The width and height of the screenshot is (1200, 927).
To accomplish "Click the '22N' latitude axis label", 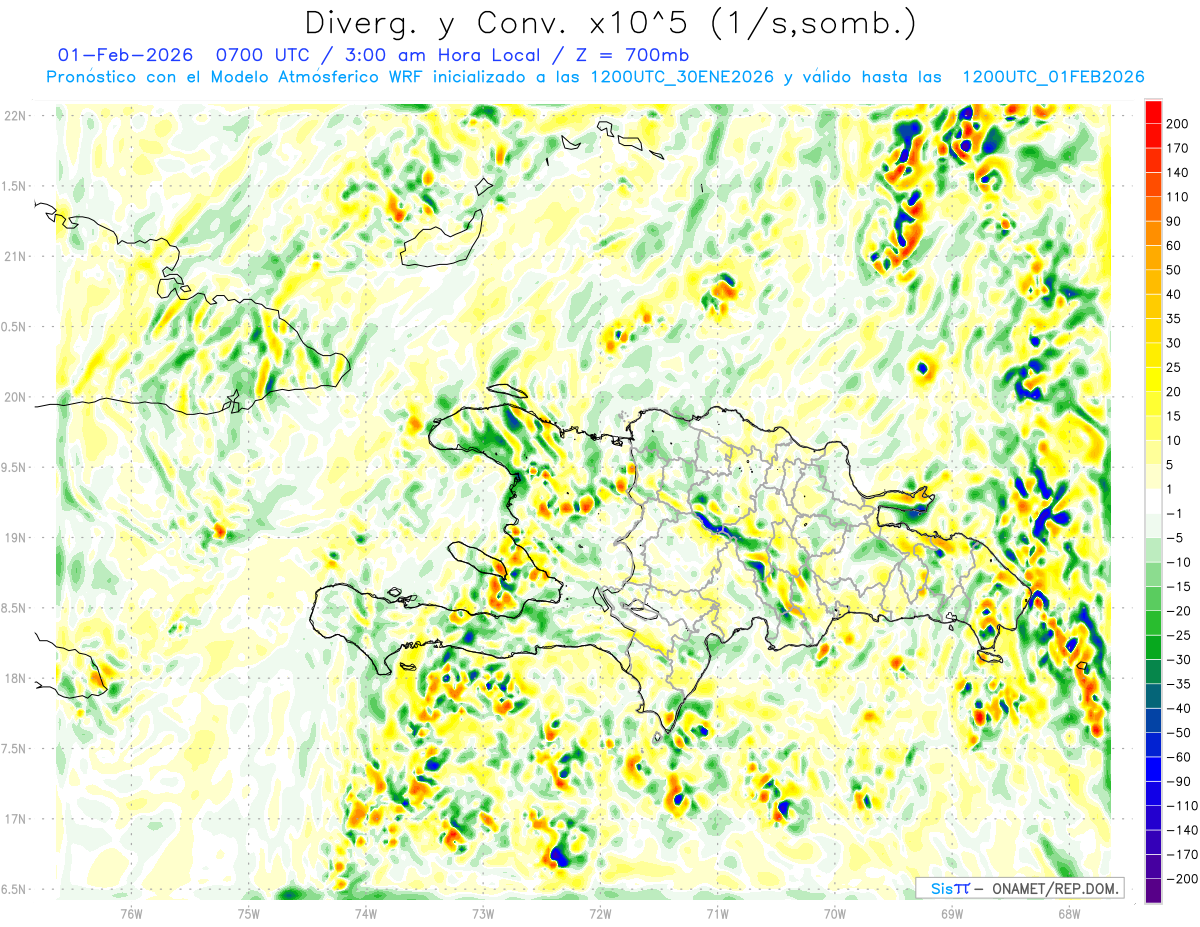I will 15,116.
